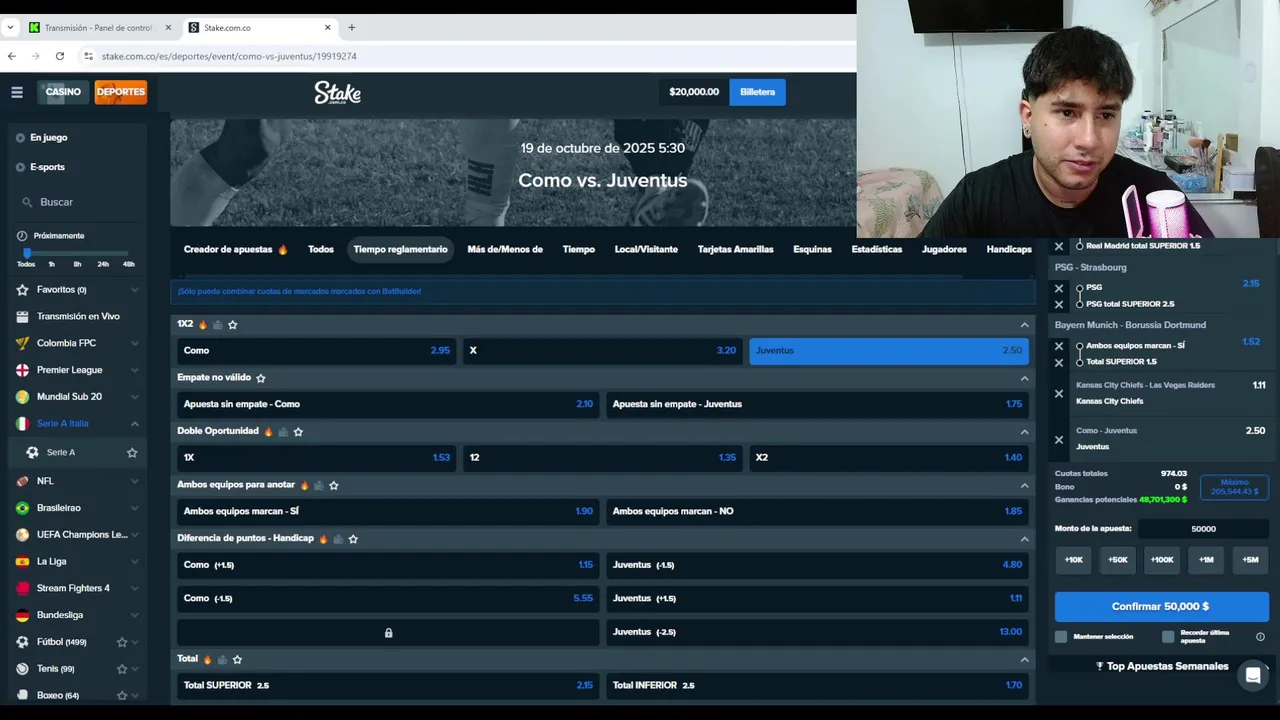Favorite the Empate no válido market
The width and height of the screenshot is (1280, 720).
click(261, 378)
